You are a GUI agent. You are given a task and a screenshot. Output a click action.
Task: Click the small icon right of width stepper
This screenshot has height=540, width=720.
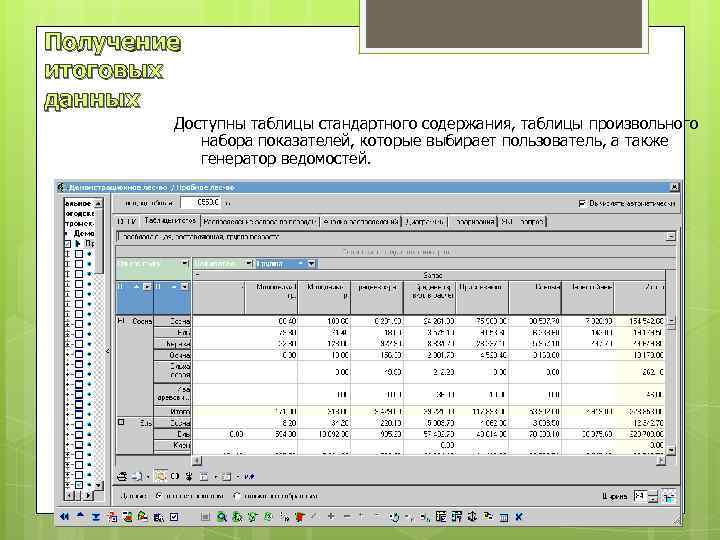[x=669, y=496]
